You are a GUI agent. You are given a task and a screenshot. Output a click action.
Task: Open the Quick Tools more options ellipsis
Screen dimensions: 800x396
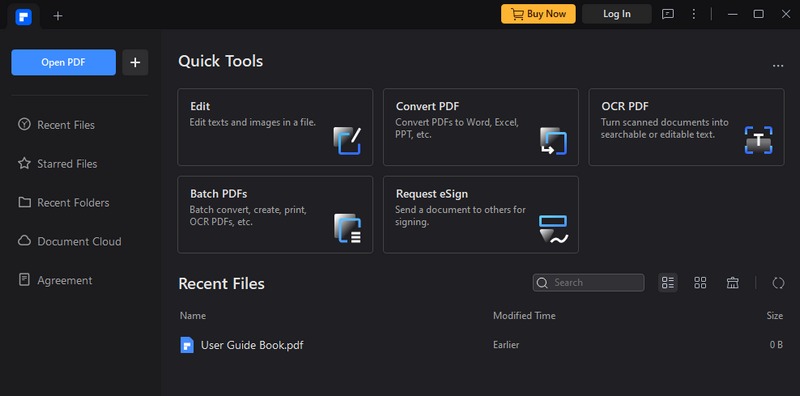point(778,66)
